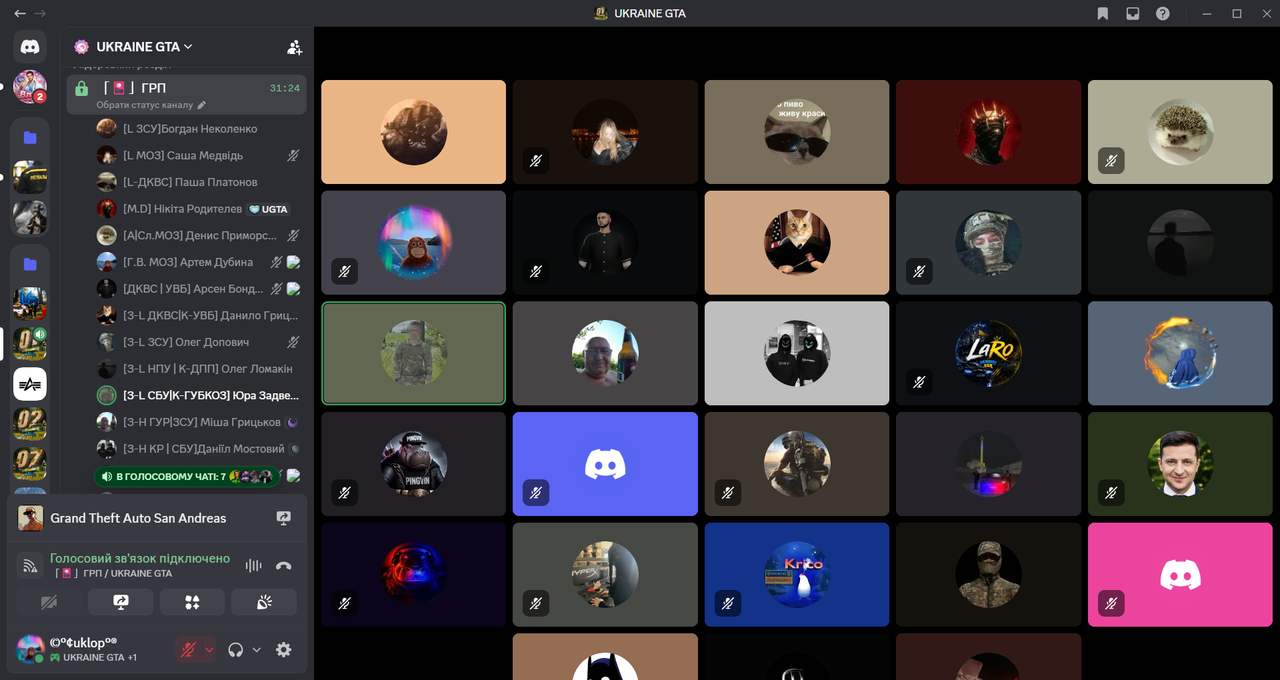Click the В ГОЛОСОВОМУ ЧАТІ: 7 pill
Screen dimensions: 1280x680
[186, 476]
